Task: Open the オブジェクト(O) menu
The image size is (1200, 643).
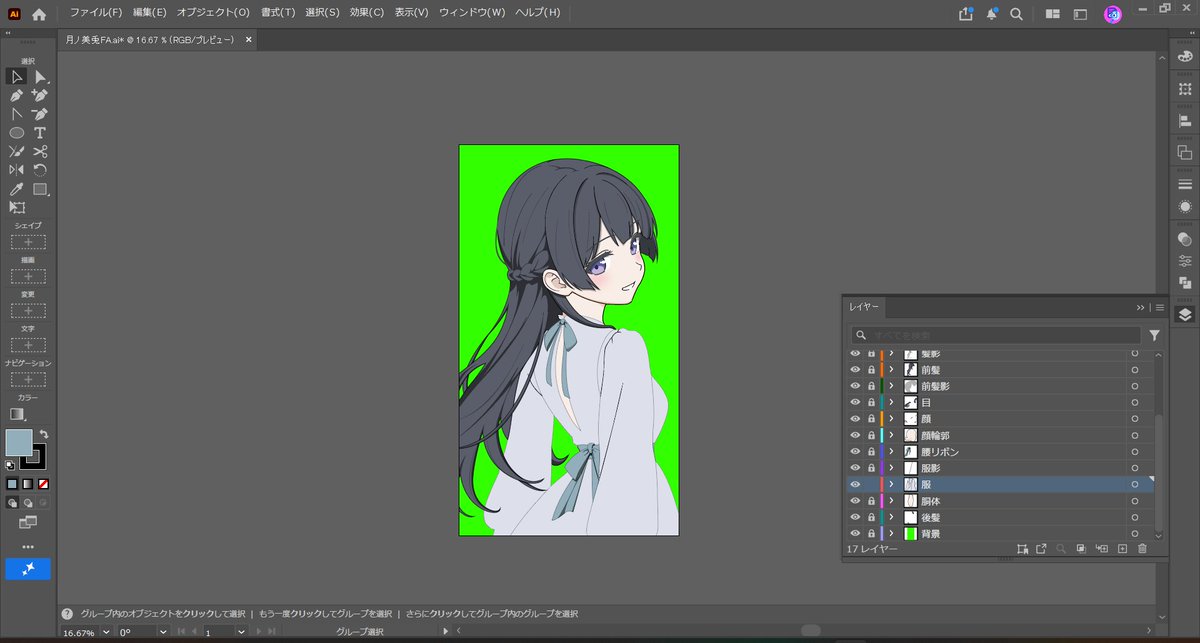Action: [213, 13]
